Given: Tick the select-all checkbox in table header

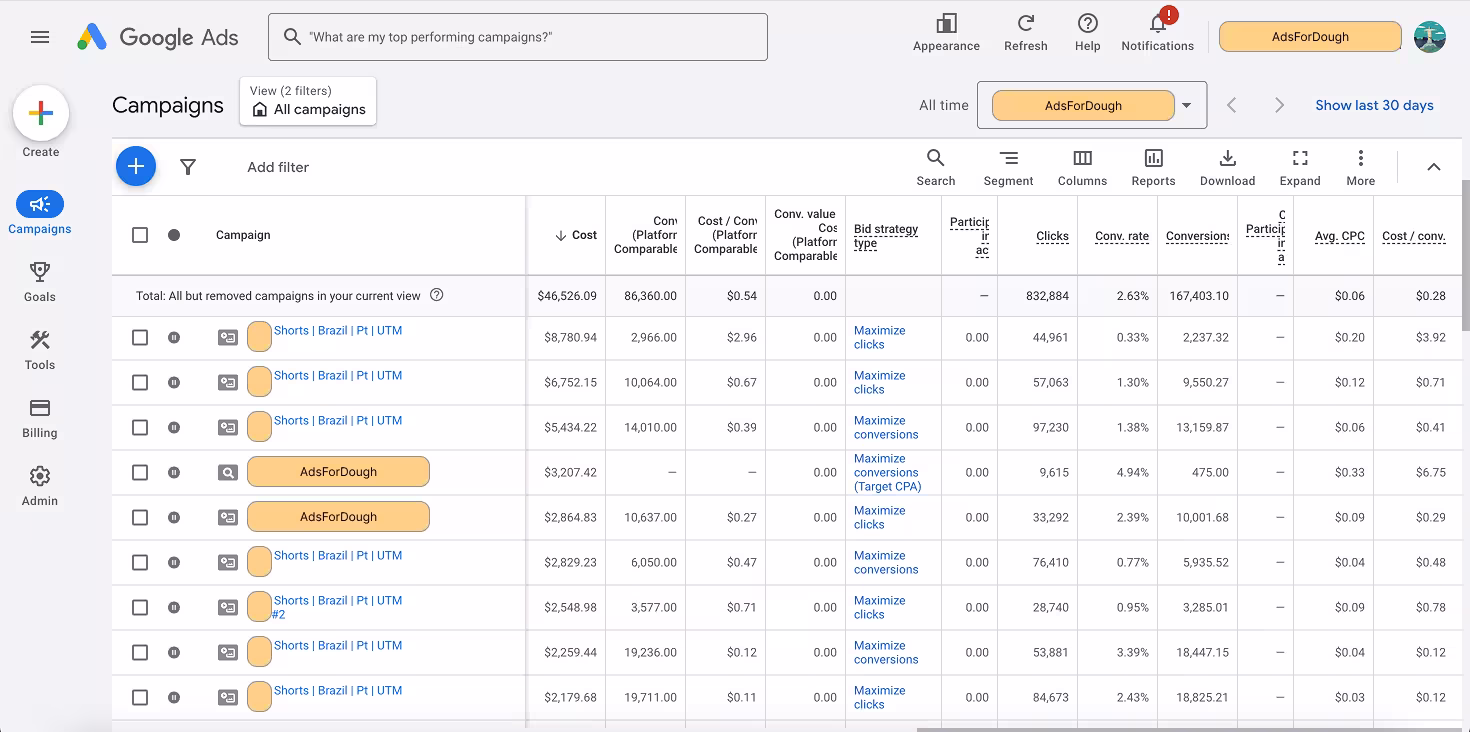Looking at the screenshot, I should pyautogui.click(x=140, y=235).
